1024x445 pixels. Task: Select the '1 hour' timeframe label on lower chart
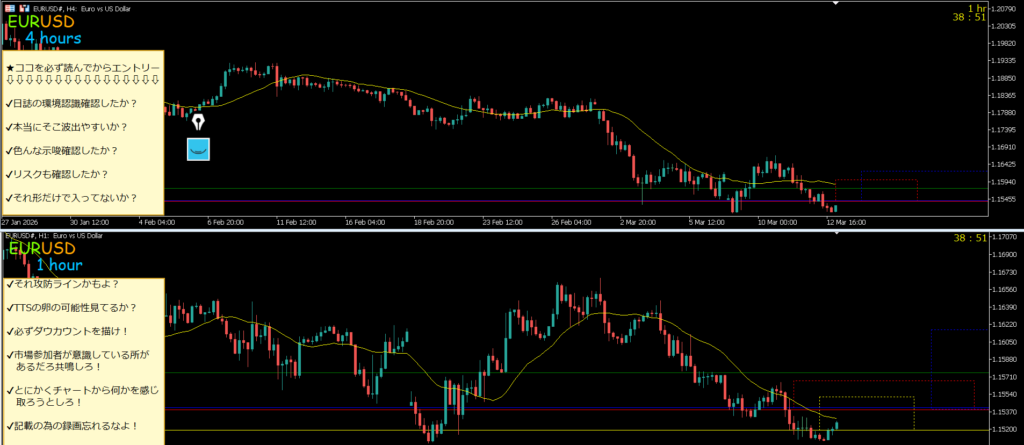(x=59, y=266)
